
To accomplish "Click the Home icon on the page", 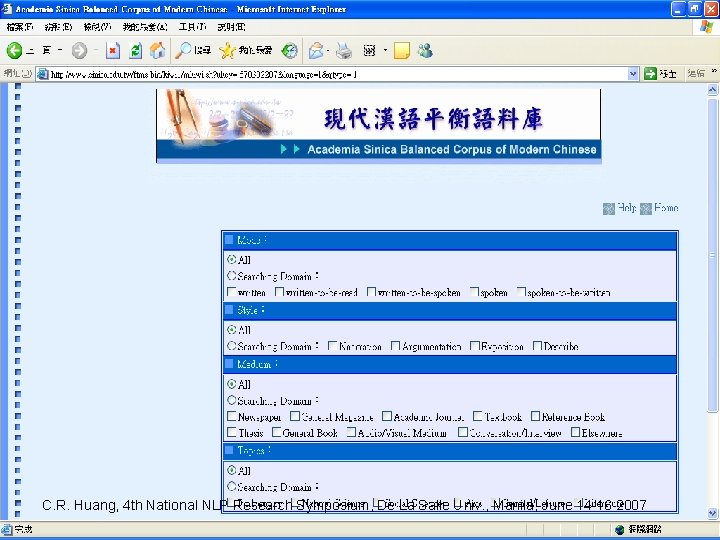I will click(646, 209).
